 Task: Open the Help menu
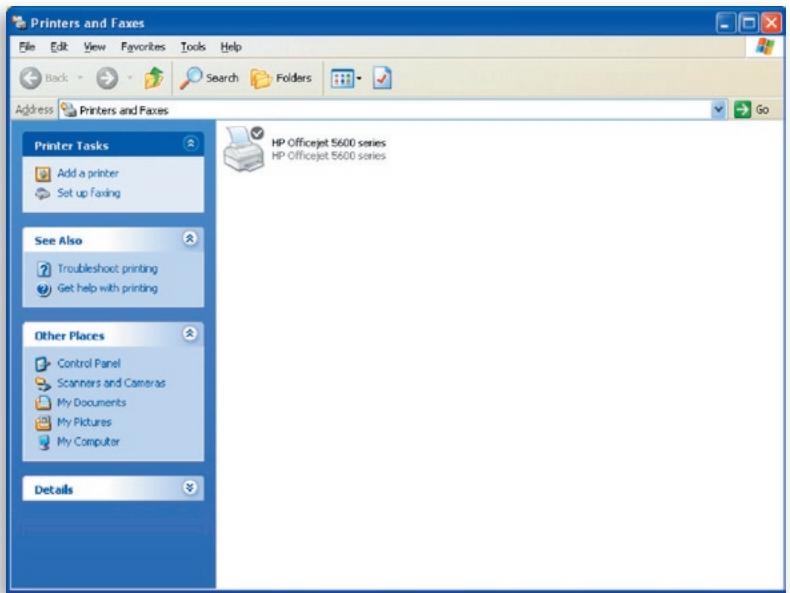pos(231,47)
